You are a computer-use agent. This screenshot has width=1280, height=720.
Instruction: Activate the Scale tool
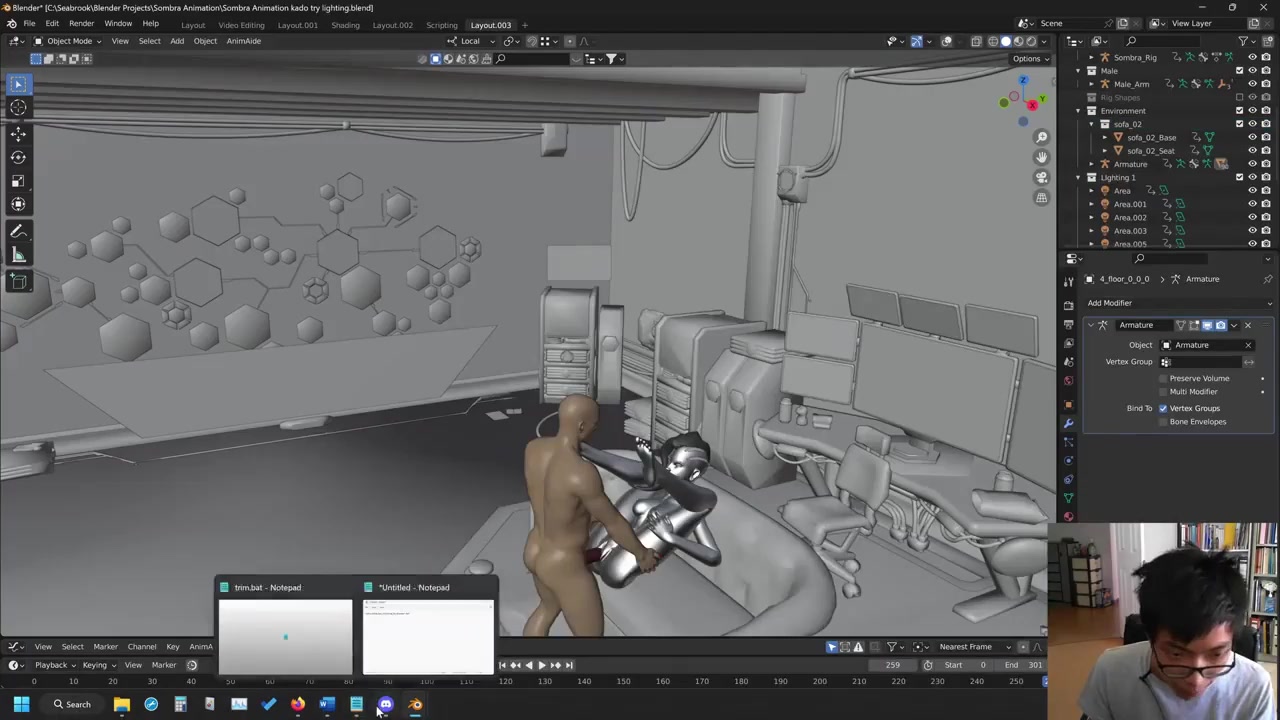pos(18,181)
